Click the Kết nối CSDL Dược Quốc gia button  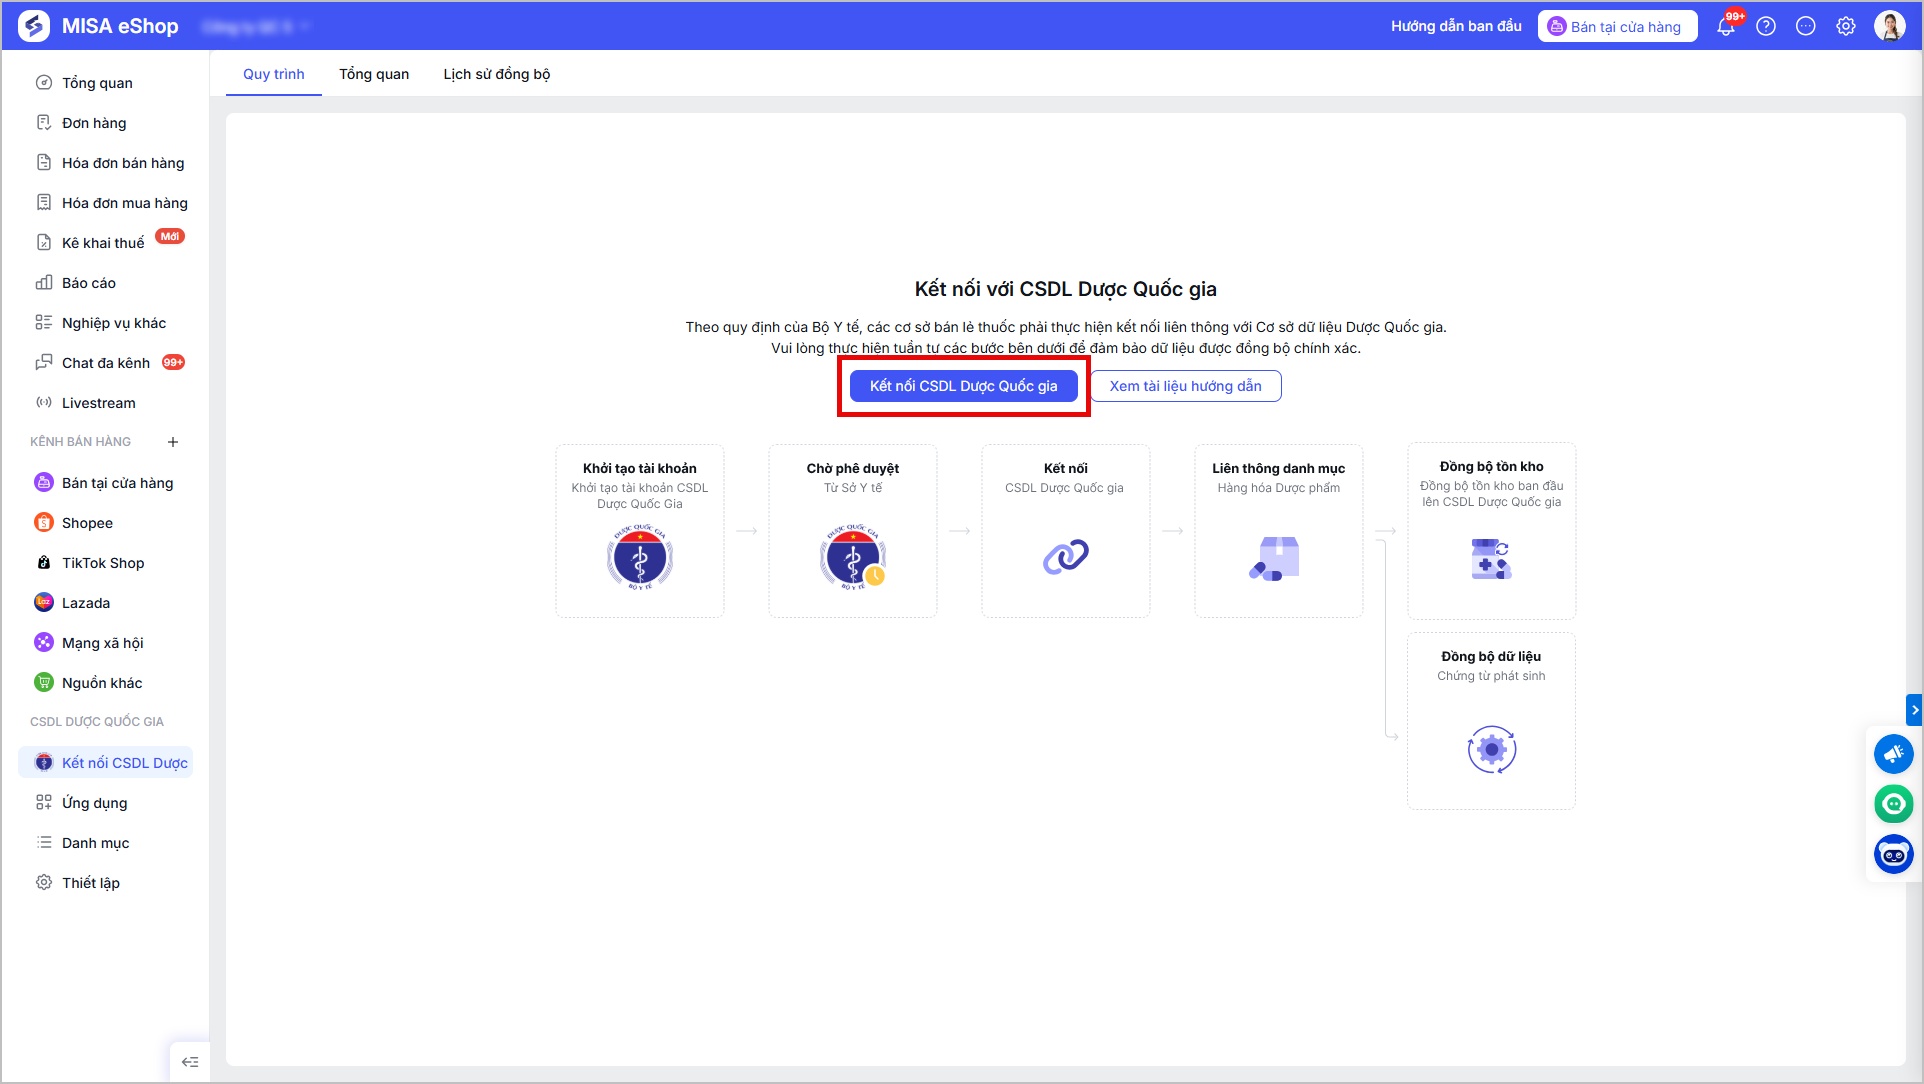(963, 386)
